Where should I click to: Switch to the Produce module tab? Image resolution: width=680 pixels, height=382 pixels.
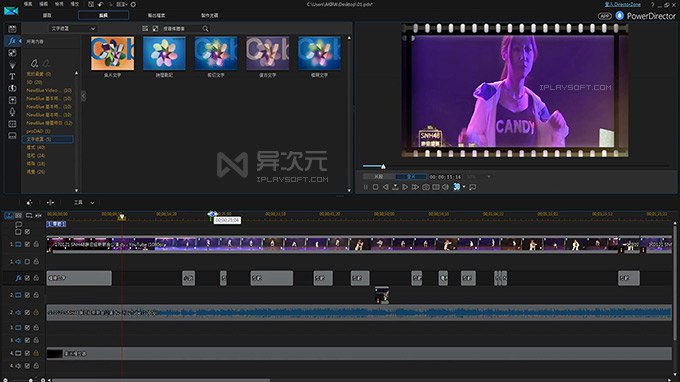tap(157, 15)
